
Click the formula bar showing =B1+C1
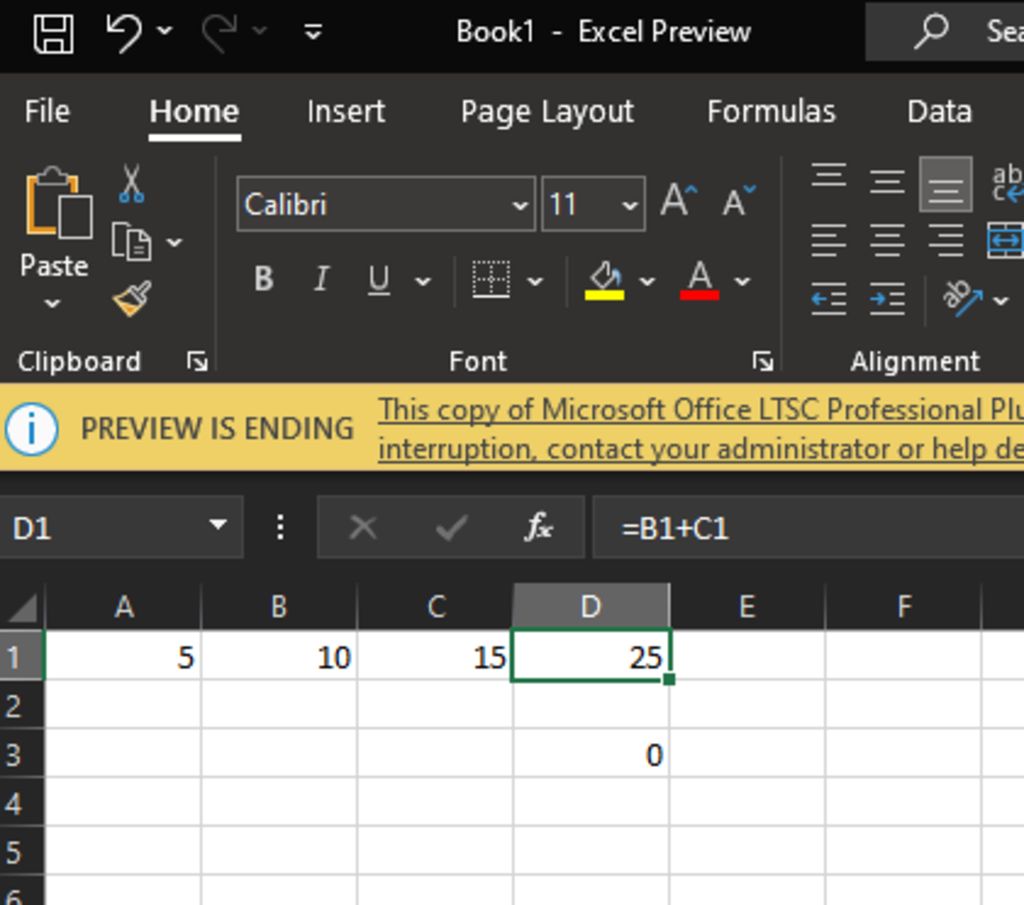point(808,527)
